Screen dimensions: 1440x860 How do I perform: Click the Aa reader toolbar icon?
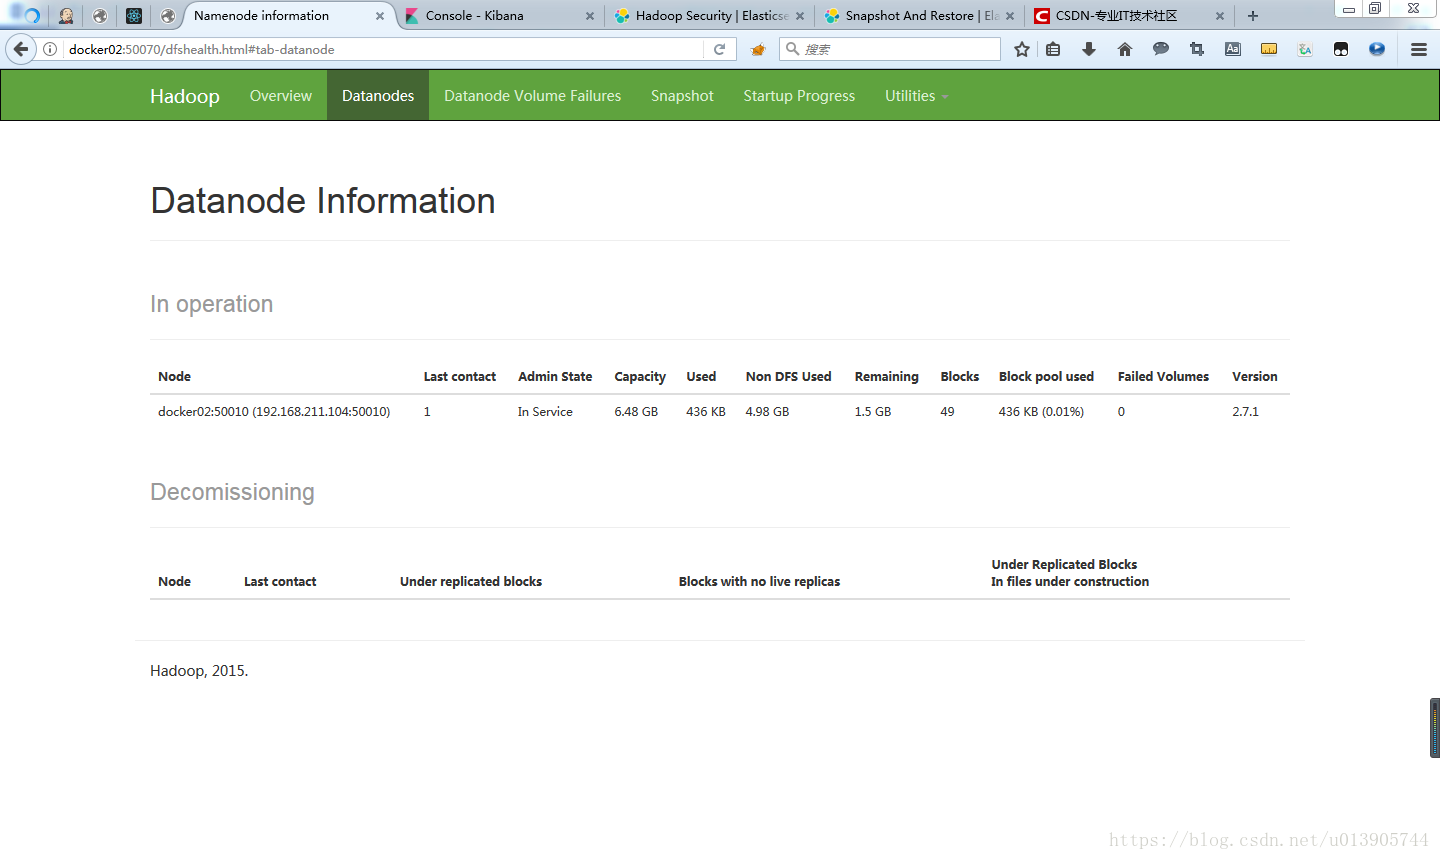point(1233,49)
